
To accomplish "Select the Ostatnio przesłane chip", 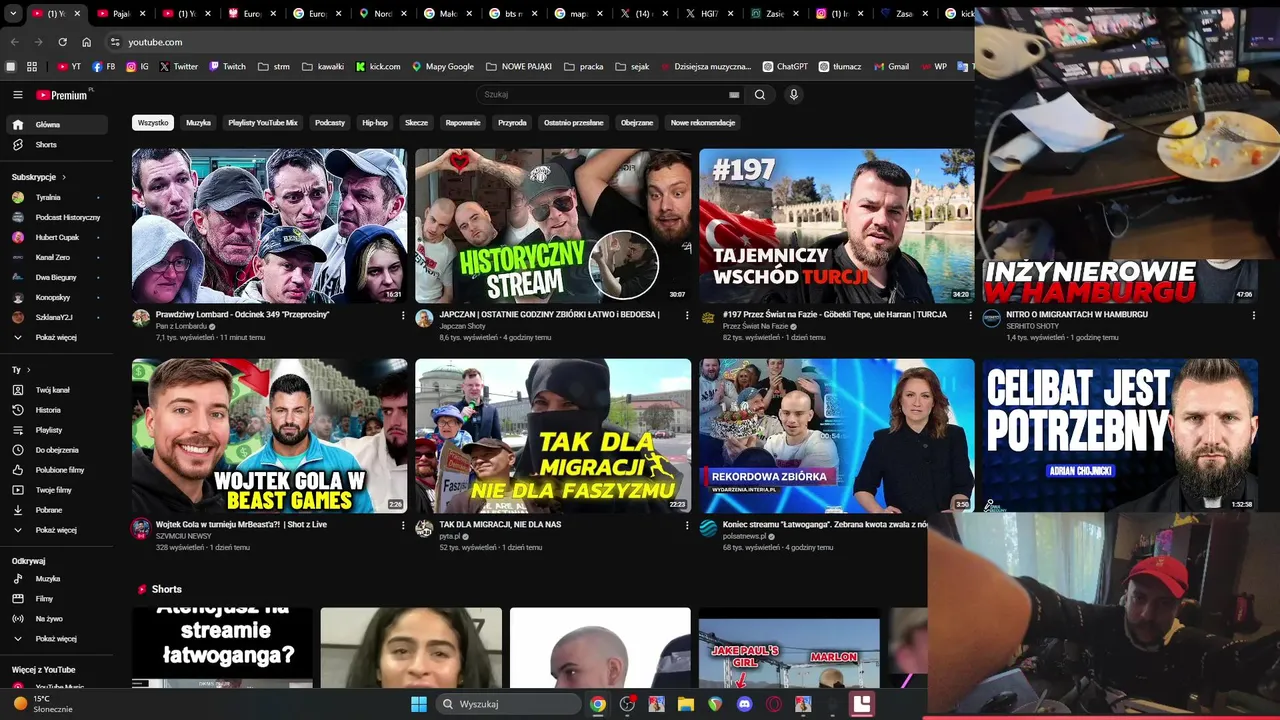I will (574, 123).
